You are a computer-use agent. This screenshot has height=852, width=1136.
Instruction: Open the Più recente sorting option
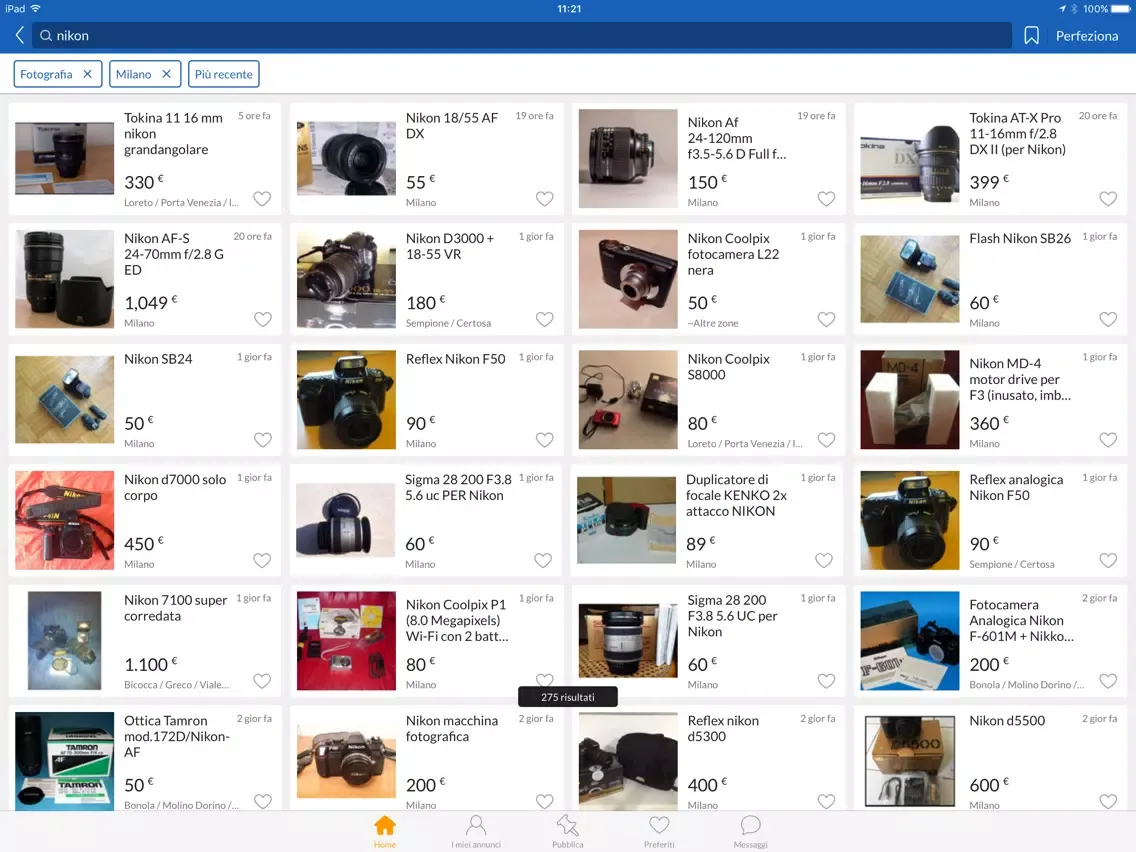223,74
